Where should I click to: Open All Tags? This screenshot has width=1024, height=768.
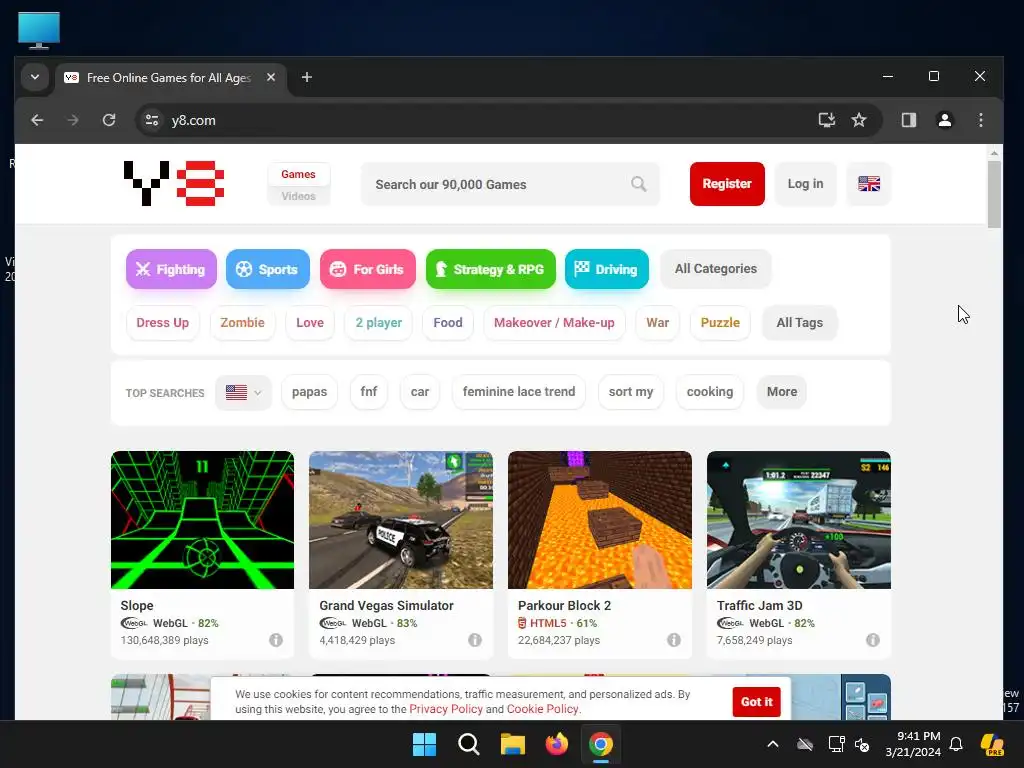click(799, 323)
